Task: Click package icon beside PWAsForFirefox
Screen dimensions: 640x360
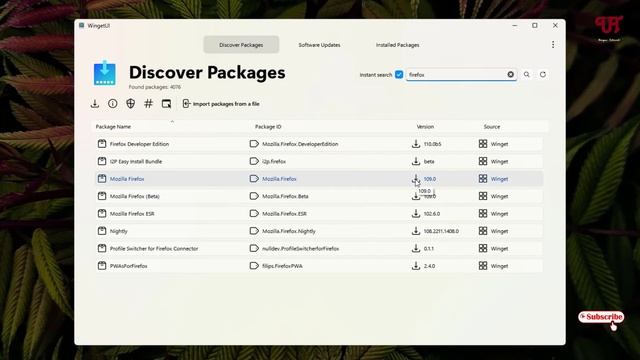Action: click(x=102, y=266)
